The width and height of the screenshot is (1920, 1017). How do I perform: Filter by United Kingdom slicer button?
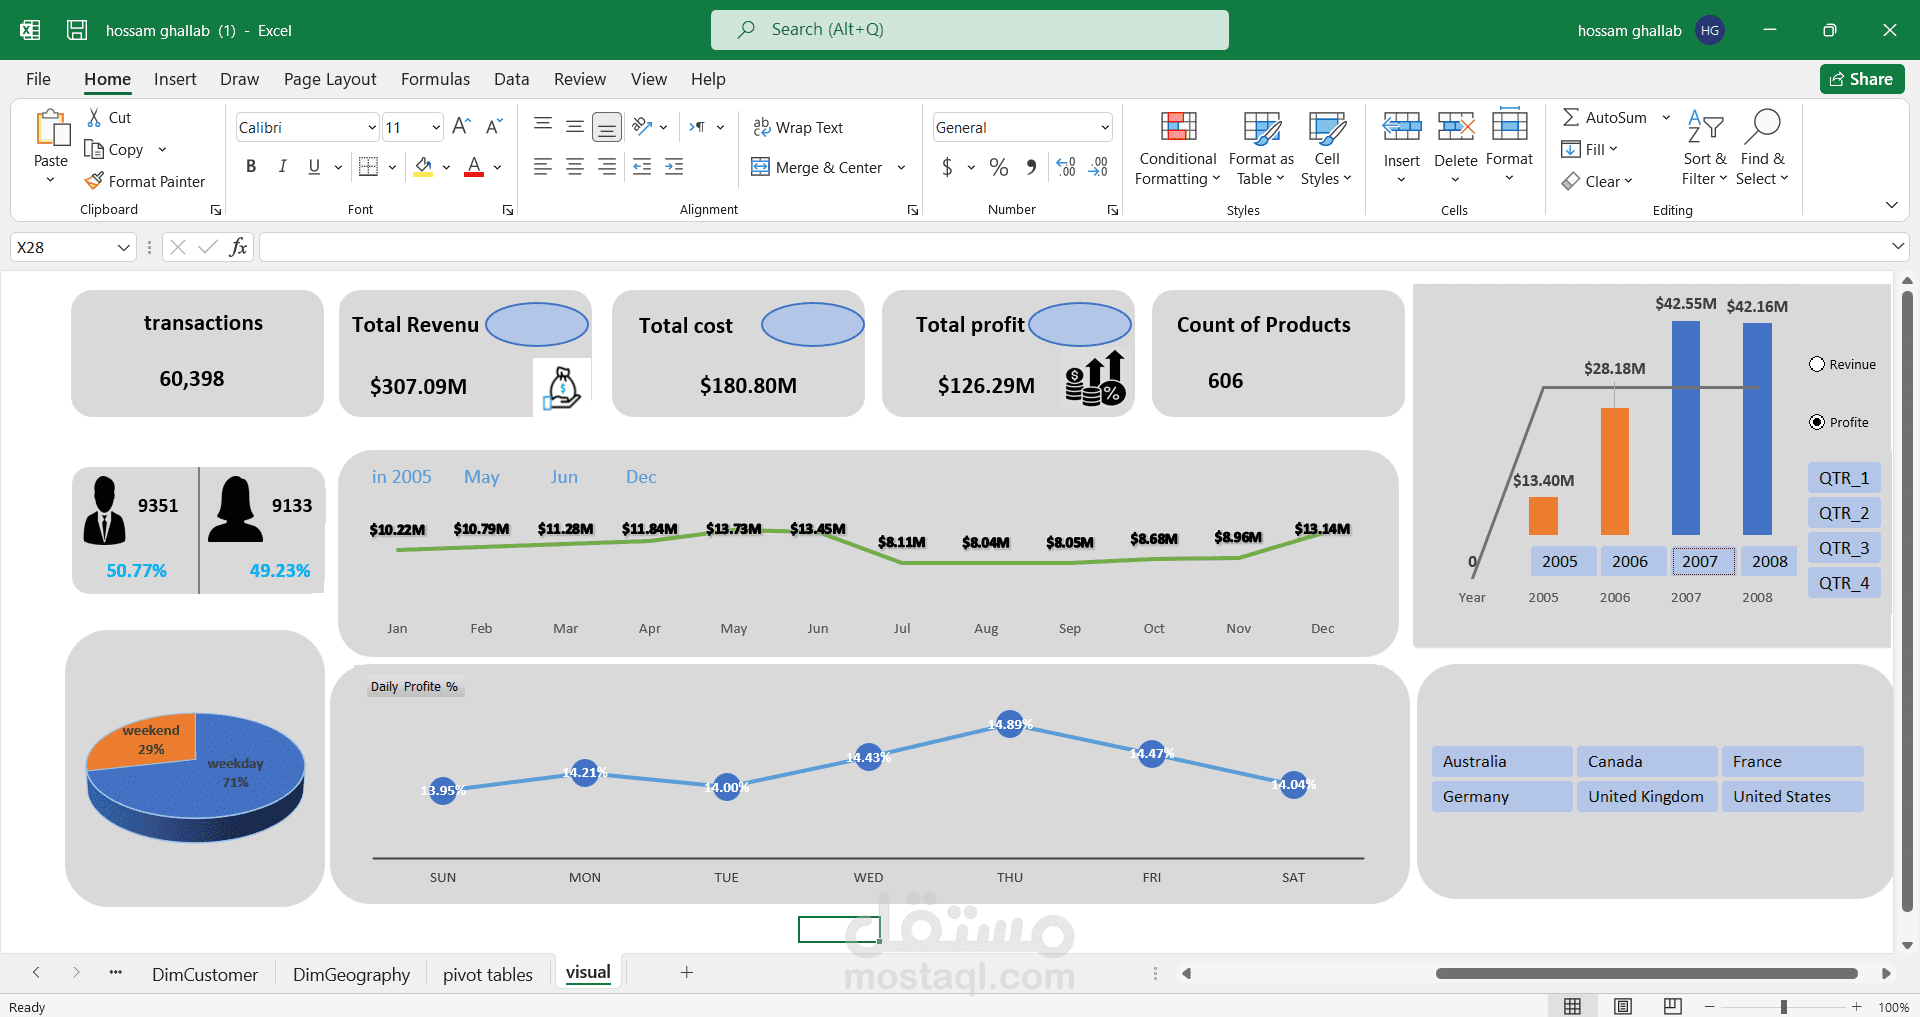[x=1647, y=796]
